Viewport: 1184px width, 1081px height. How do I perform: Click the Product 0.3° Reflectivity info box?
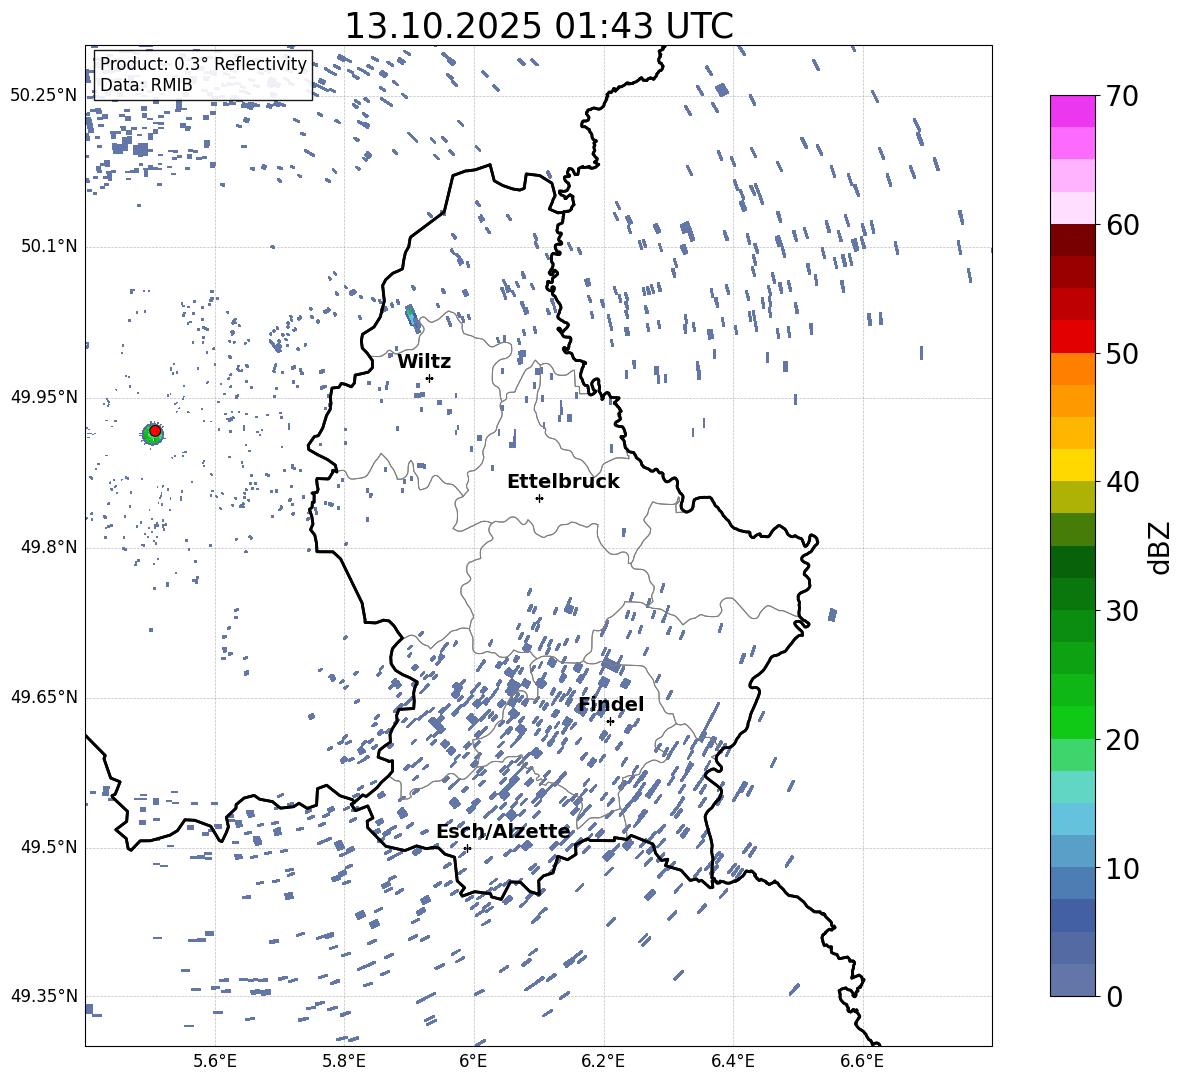tap(203, 75)
